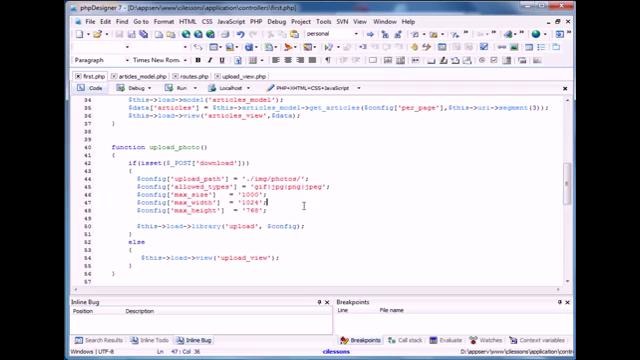This screenshot has width=640, height=360.
Task: Click the form checkbox element icon
Action: point(494,60)
